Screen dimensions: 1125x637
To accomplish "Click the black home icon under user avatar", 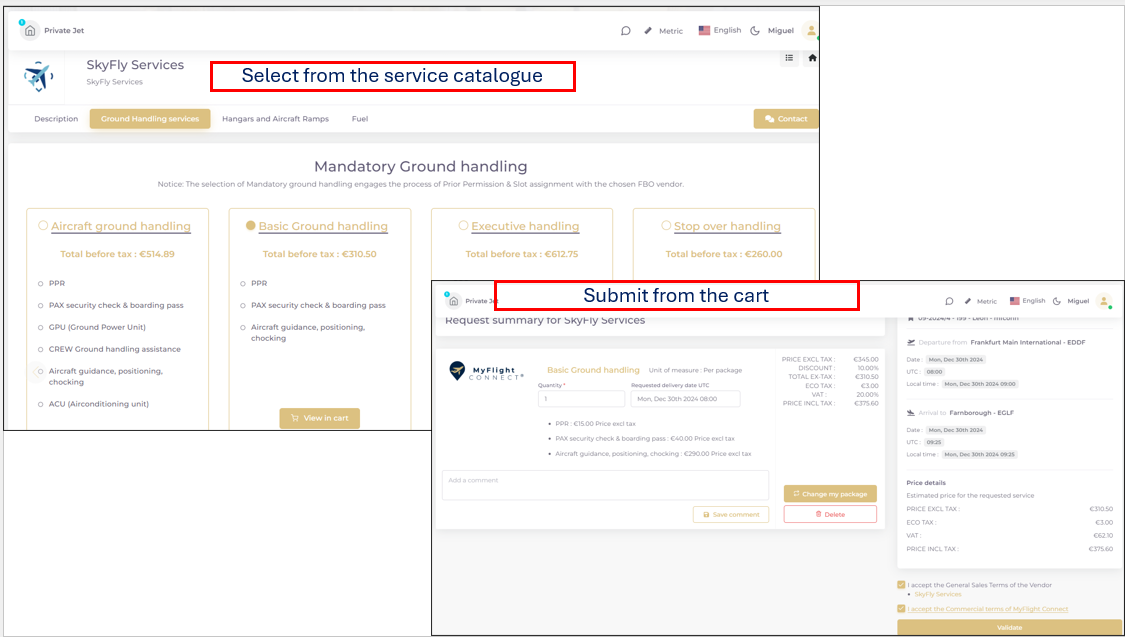I will coord(811,58).
